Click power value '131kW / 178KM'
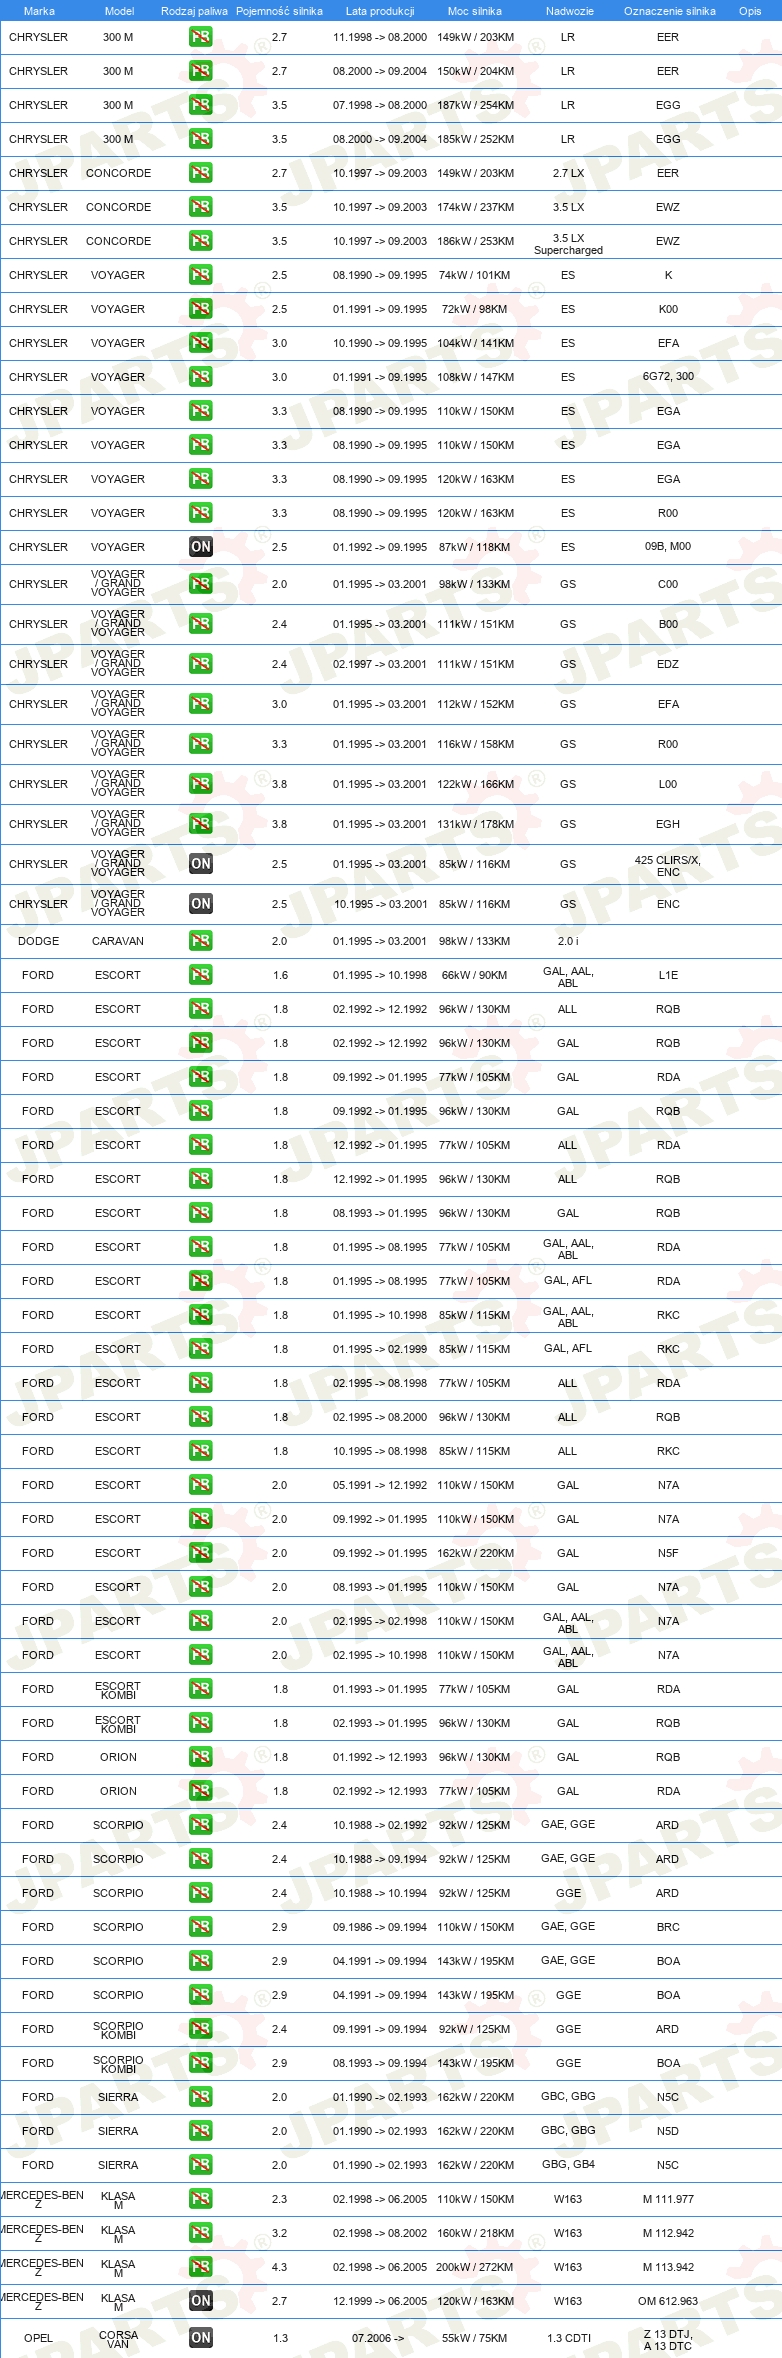 475,824
